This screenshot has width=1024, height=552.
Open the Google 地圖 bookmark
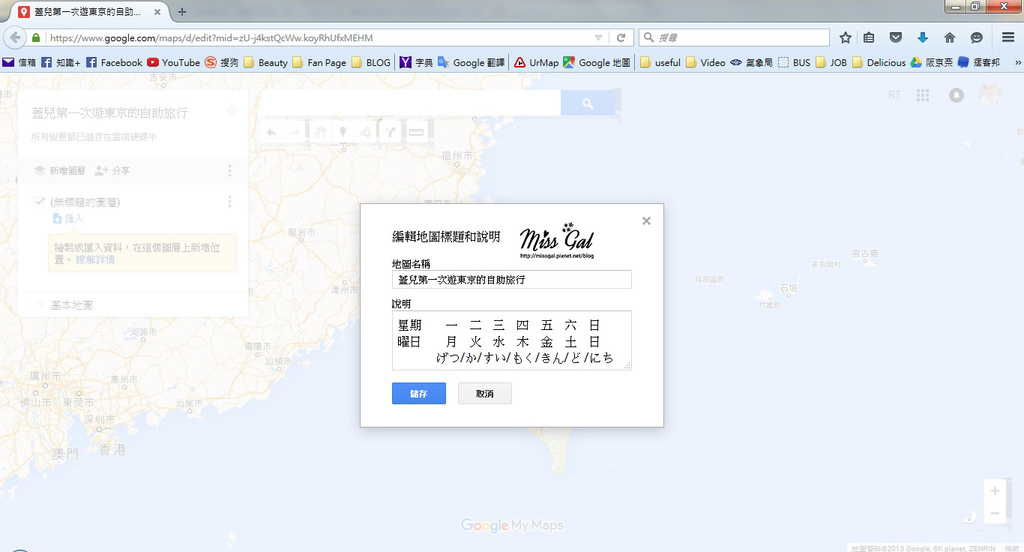597,63
